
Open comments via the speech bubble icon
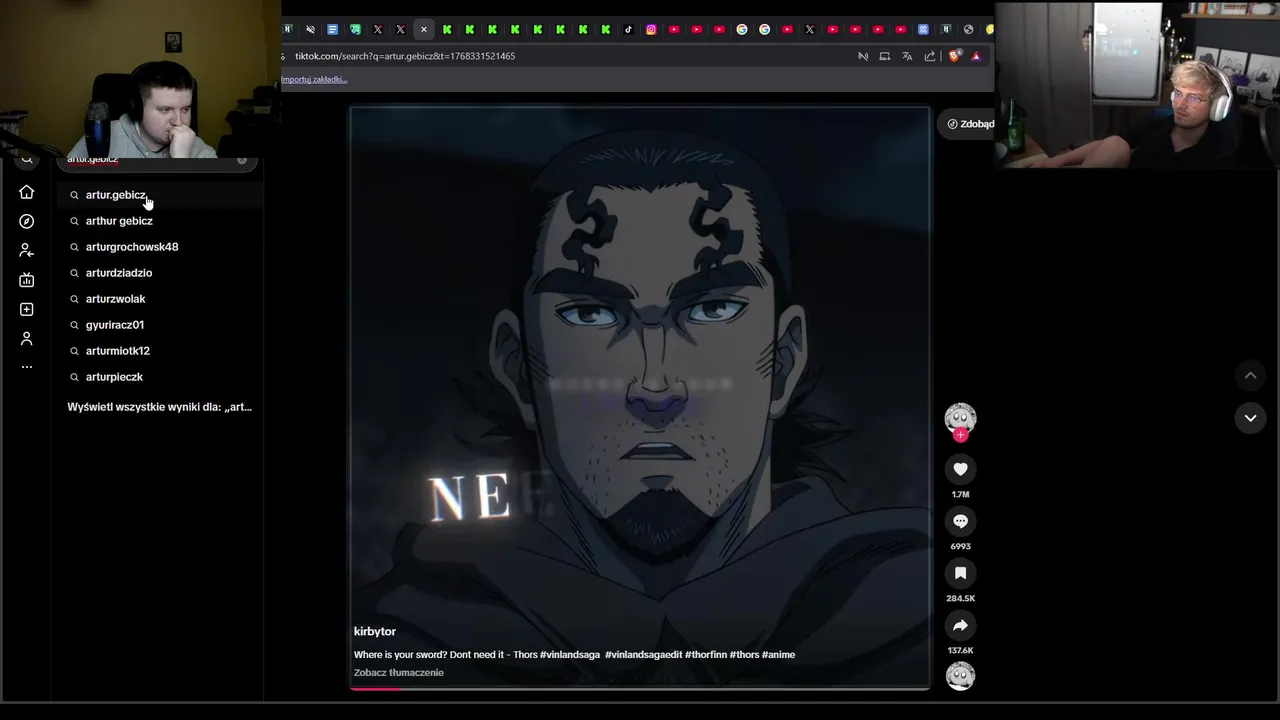(x=960, y=521)
